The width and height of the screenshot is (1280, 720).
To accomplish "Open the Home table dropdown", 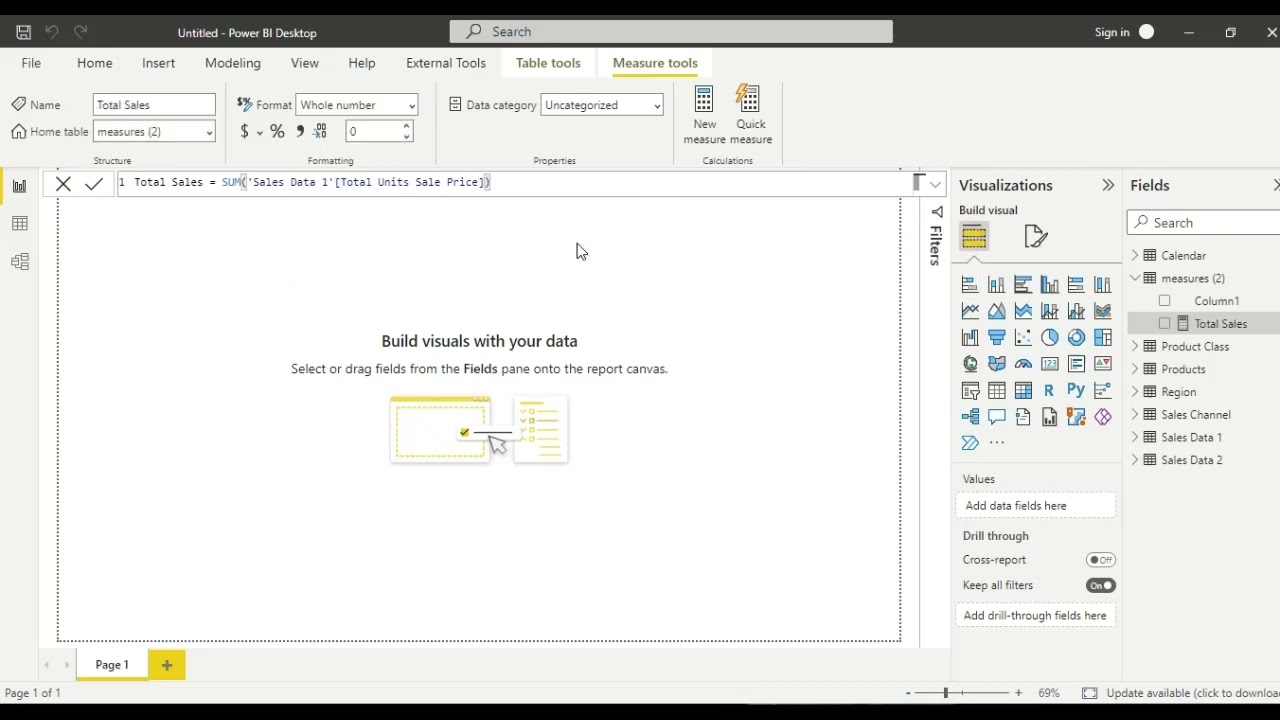I will click(x=154, y=132).
